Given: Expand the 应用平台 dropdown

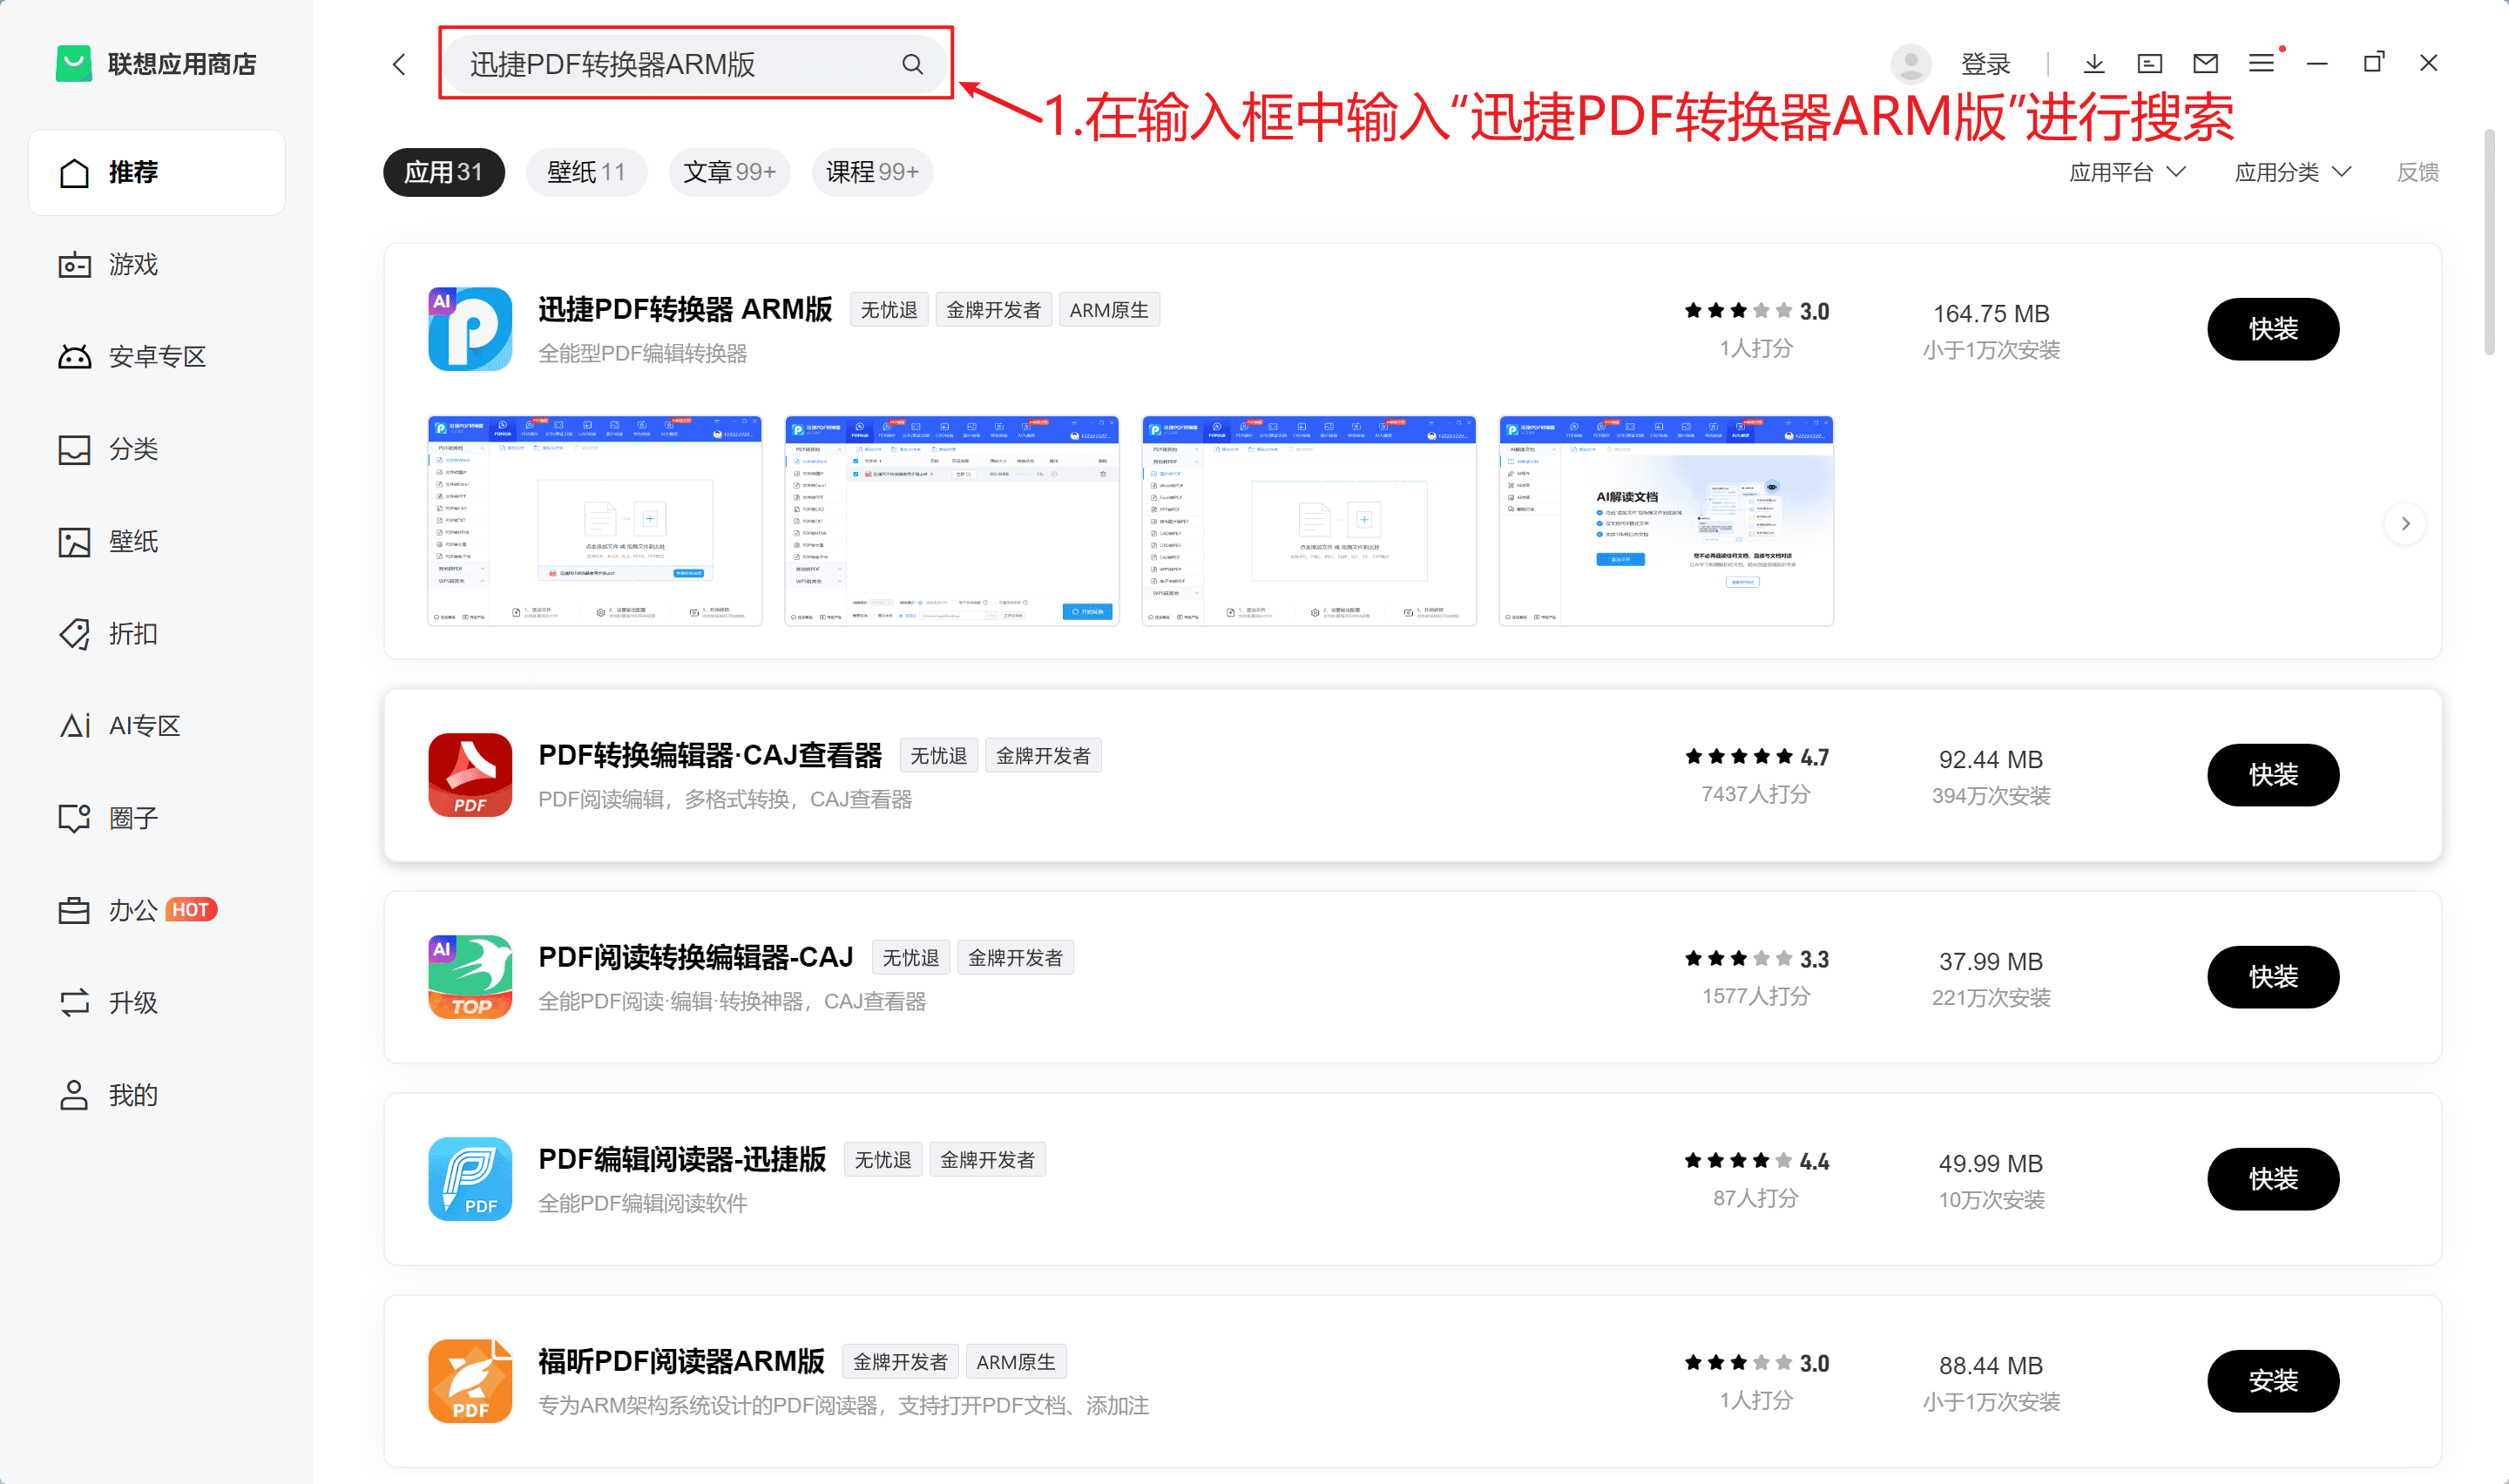Looking at the screenshot, I should pyautogui.click(x=2127, y=172).
